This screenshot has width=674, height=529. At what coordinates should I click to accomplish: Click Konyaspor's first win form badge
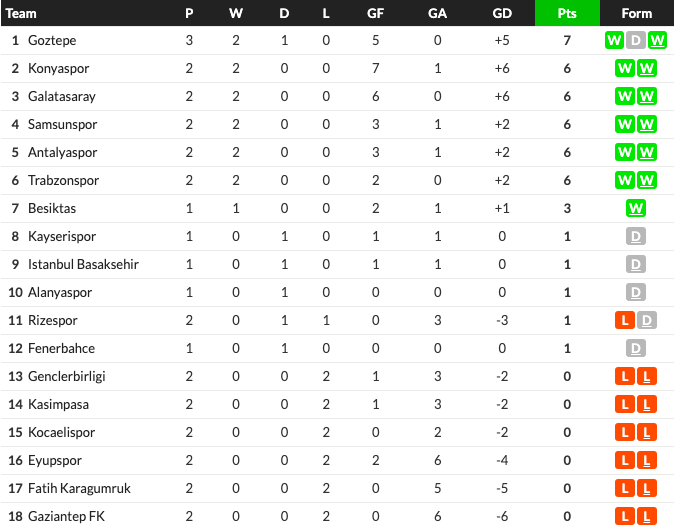click(x=625, y=68)
